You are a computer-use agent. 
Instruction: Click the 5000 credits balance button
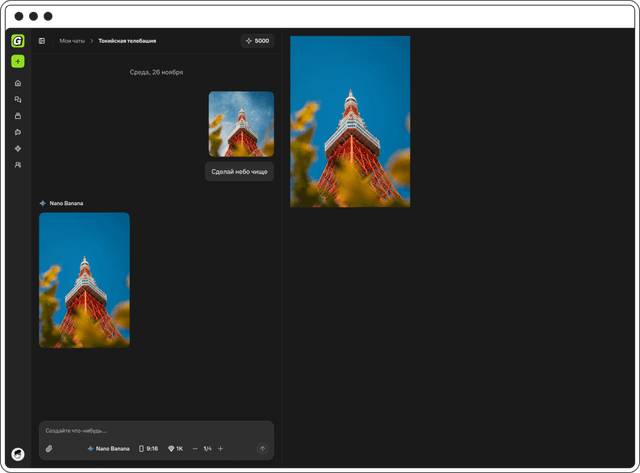[x=257, y=41]
